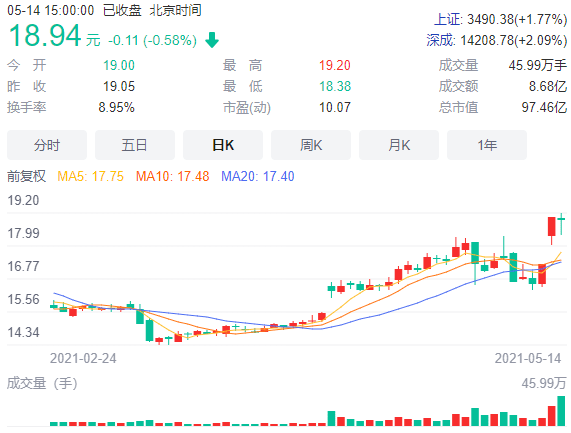The height and width of the screenshot is (433, 571).
Task: Click the tallest green volume bar at right
Action: [562, 411]
